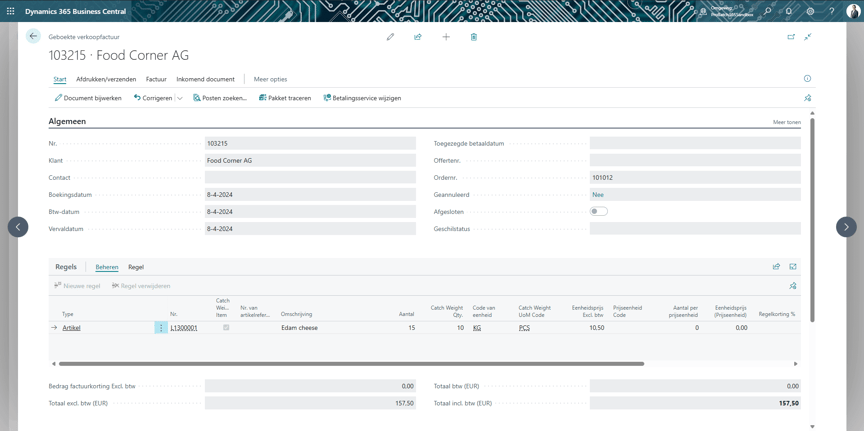Delete the invoice with trash icon
Screen dimensions: 864x431
(x=474, y=37)
